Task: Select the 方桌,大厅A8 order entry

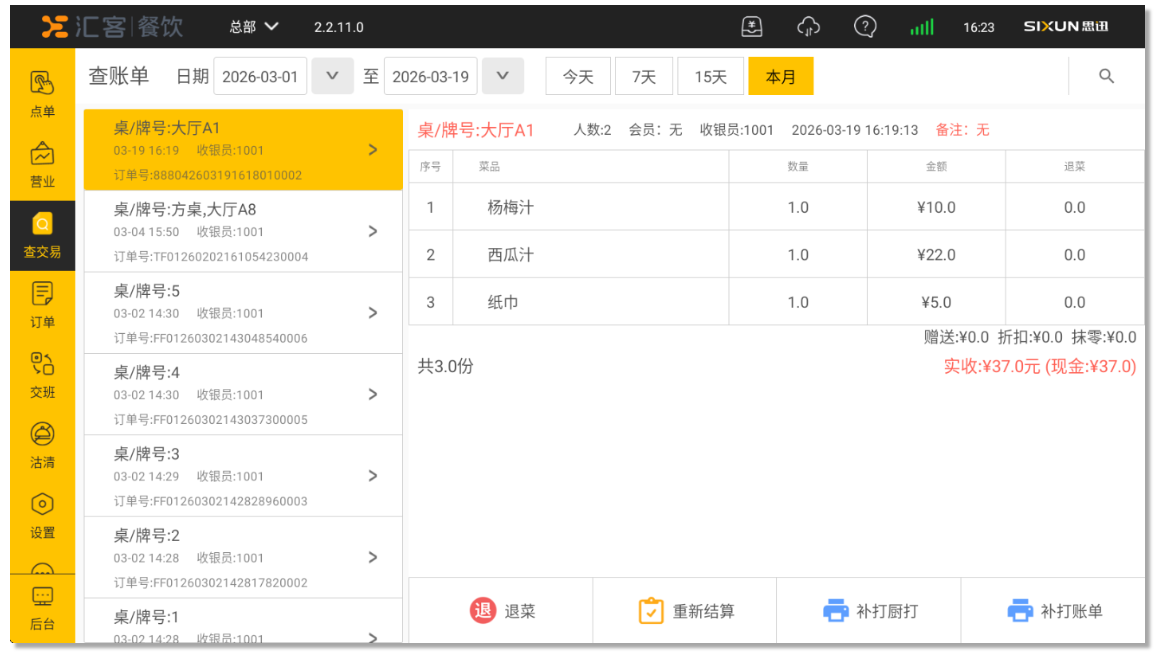Action: (243, 231)
